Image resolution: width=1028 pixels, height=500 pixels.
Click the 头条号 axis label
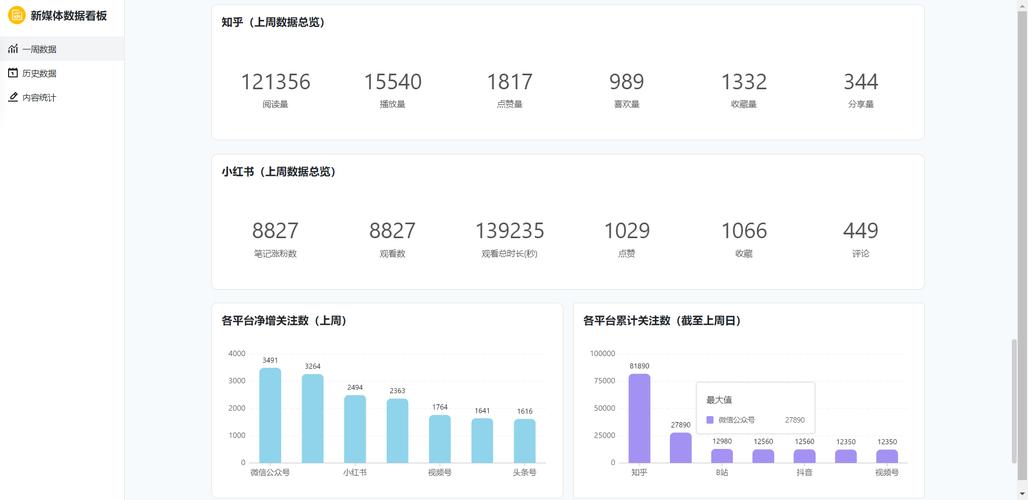(524, 472)
